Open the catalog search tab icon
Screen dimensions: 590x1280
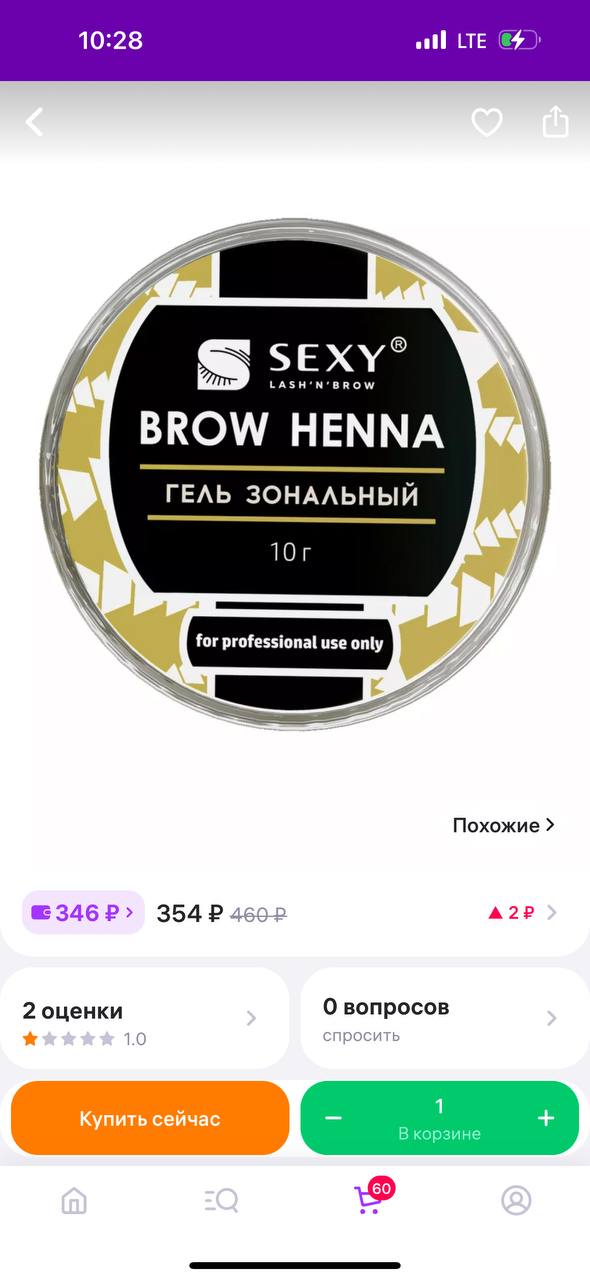click(x=221, y=1200)
